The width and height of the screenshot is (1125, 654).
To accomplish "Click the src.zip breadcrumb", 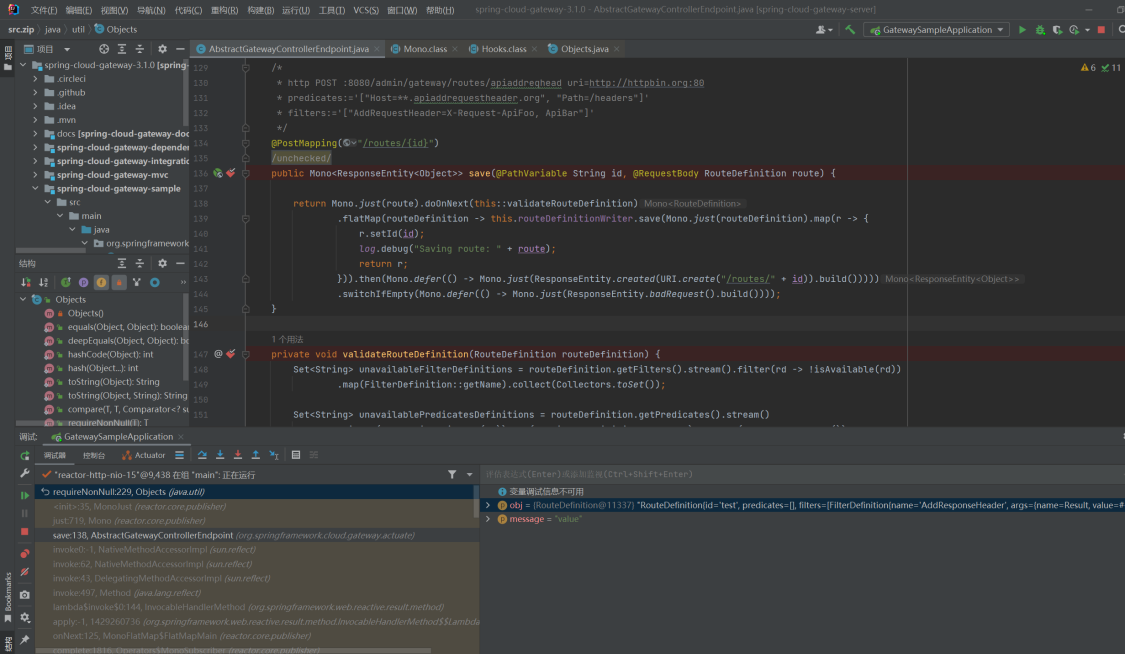I will (21, 29).
